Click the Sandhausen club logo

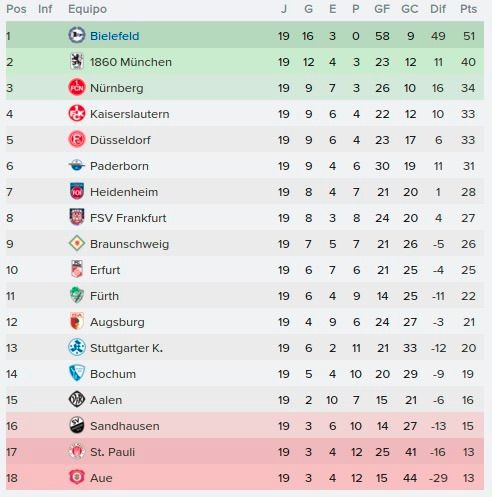(77, 425)
